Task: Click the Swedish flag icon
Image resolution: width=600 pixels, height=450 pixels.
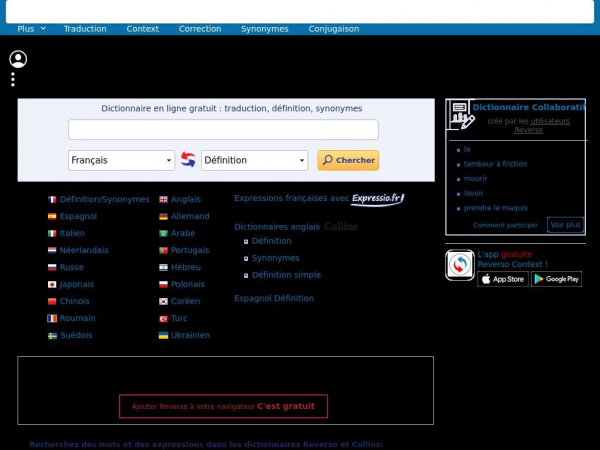Action: [52, 336]
